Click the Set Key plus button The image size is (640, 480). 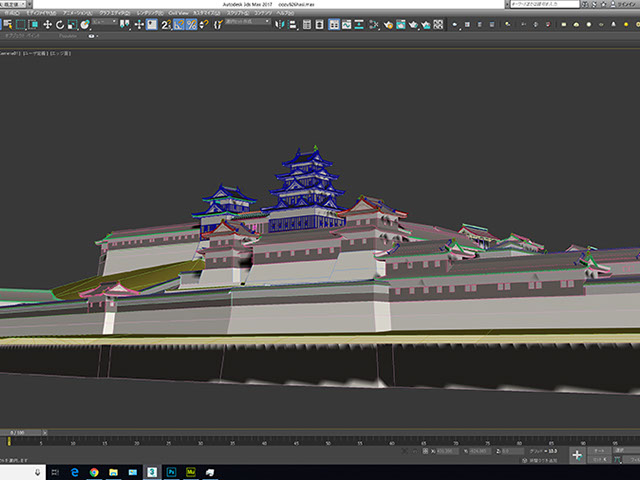coord(578,455)
